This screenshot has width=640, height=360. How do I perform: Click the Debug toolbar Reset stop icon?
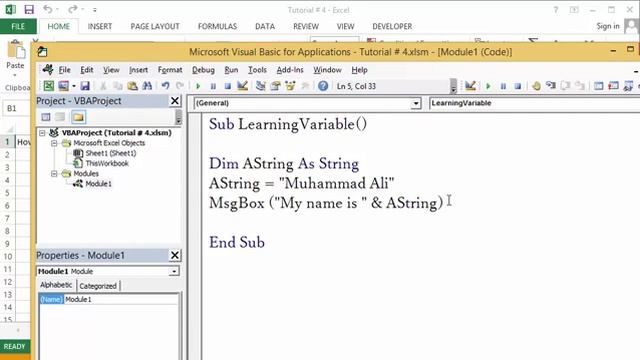(518, 86)
